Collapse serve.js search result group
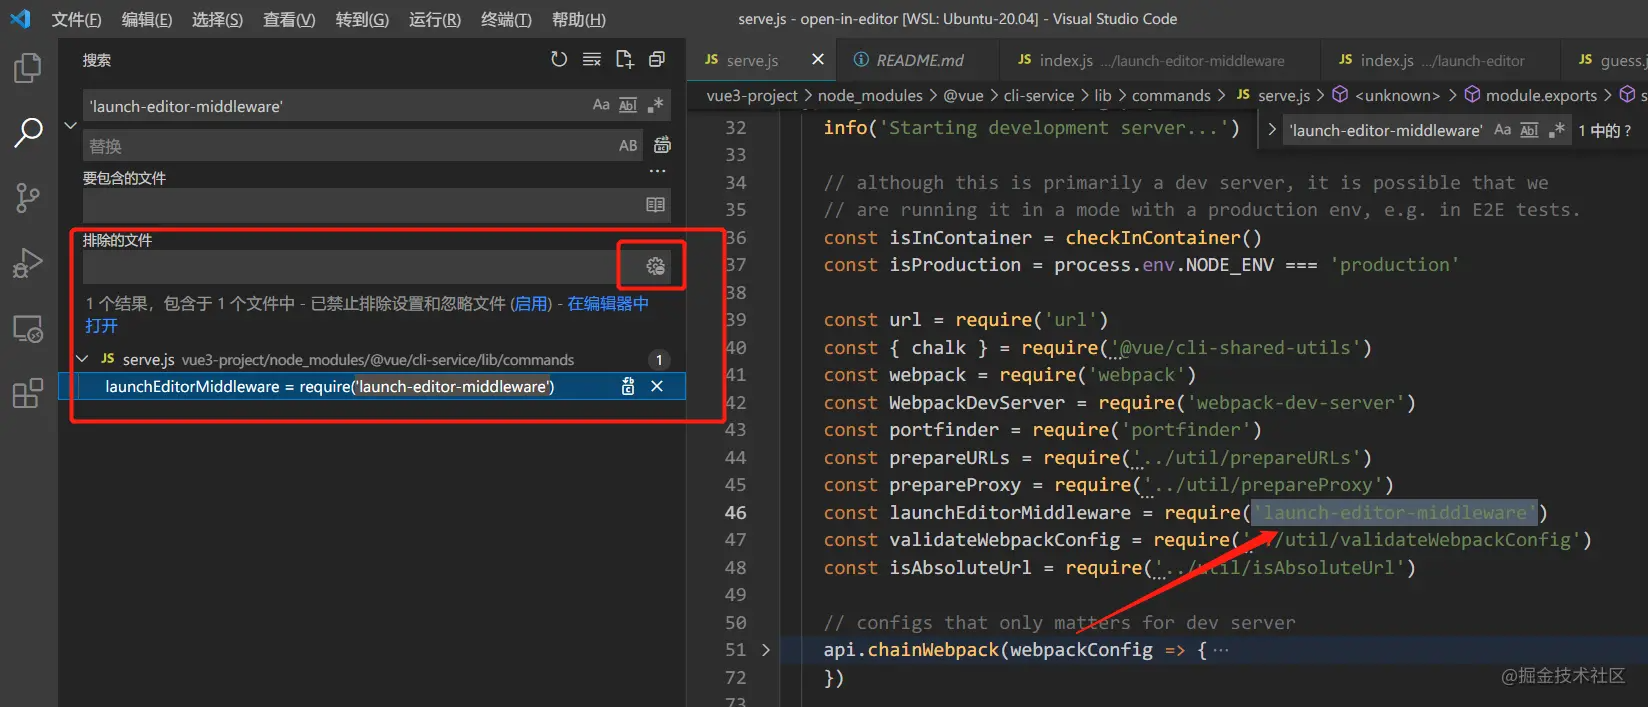This screenshot has width=1648, height=707. (83, 359)
